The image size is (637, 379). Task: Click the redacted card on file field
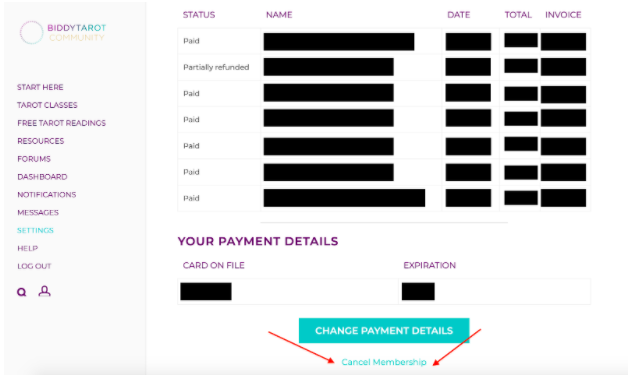coord(206,291)
